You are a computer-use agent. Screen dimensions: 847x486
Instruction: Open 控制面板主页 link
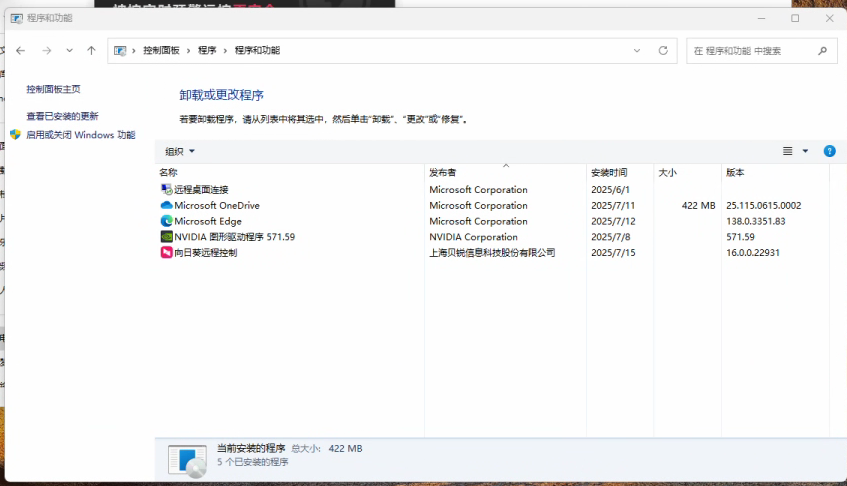click(53, 90)
